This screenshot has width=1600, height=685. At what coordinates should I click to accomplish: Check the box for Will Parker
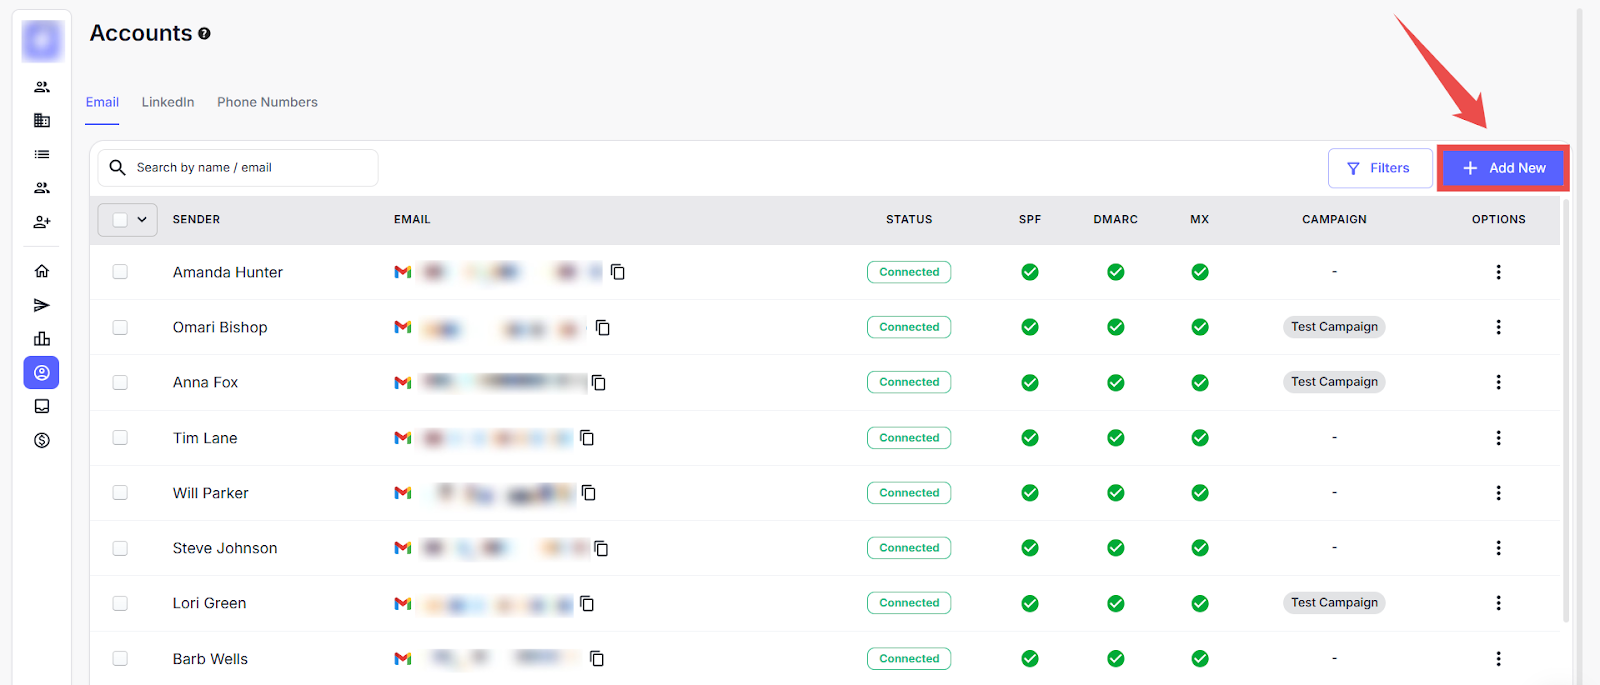pyautogui.click(x=120, y=493)
